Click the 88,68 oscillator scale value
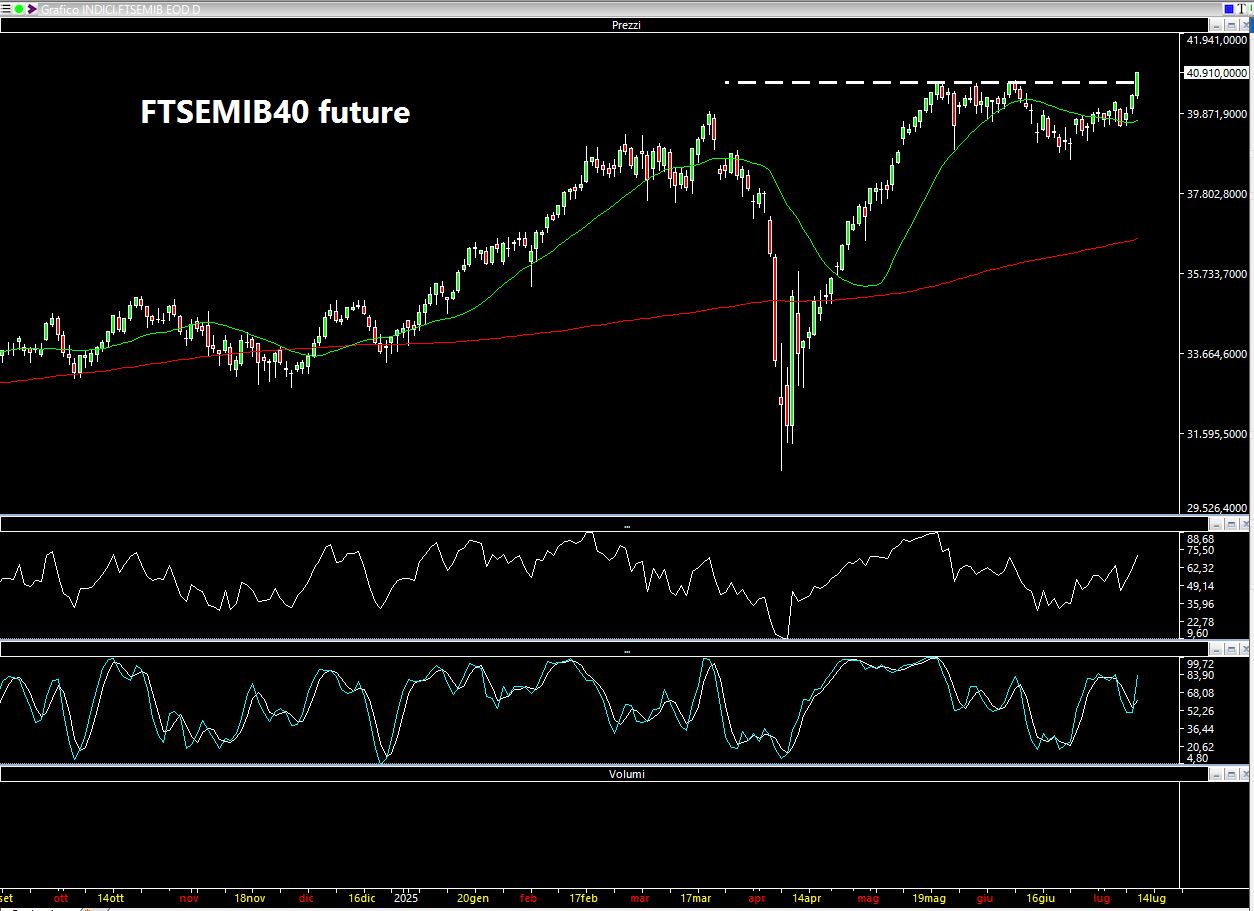The image size is (1254, 911). coord(1200,538)
